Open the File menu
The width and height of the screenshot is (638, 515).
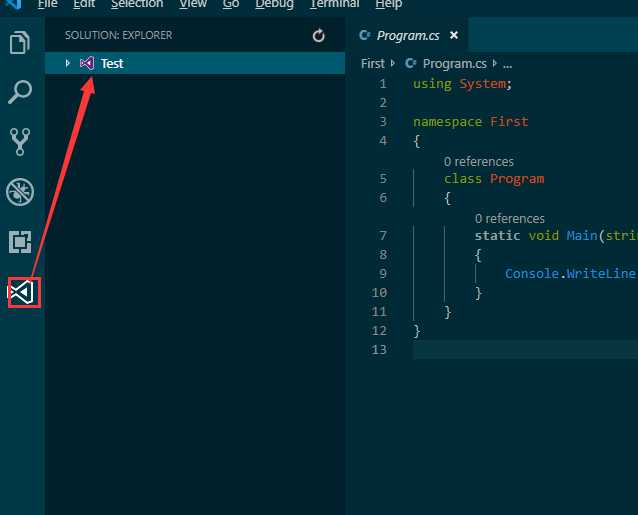click(48, 4)
